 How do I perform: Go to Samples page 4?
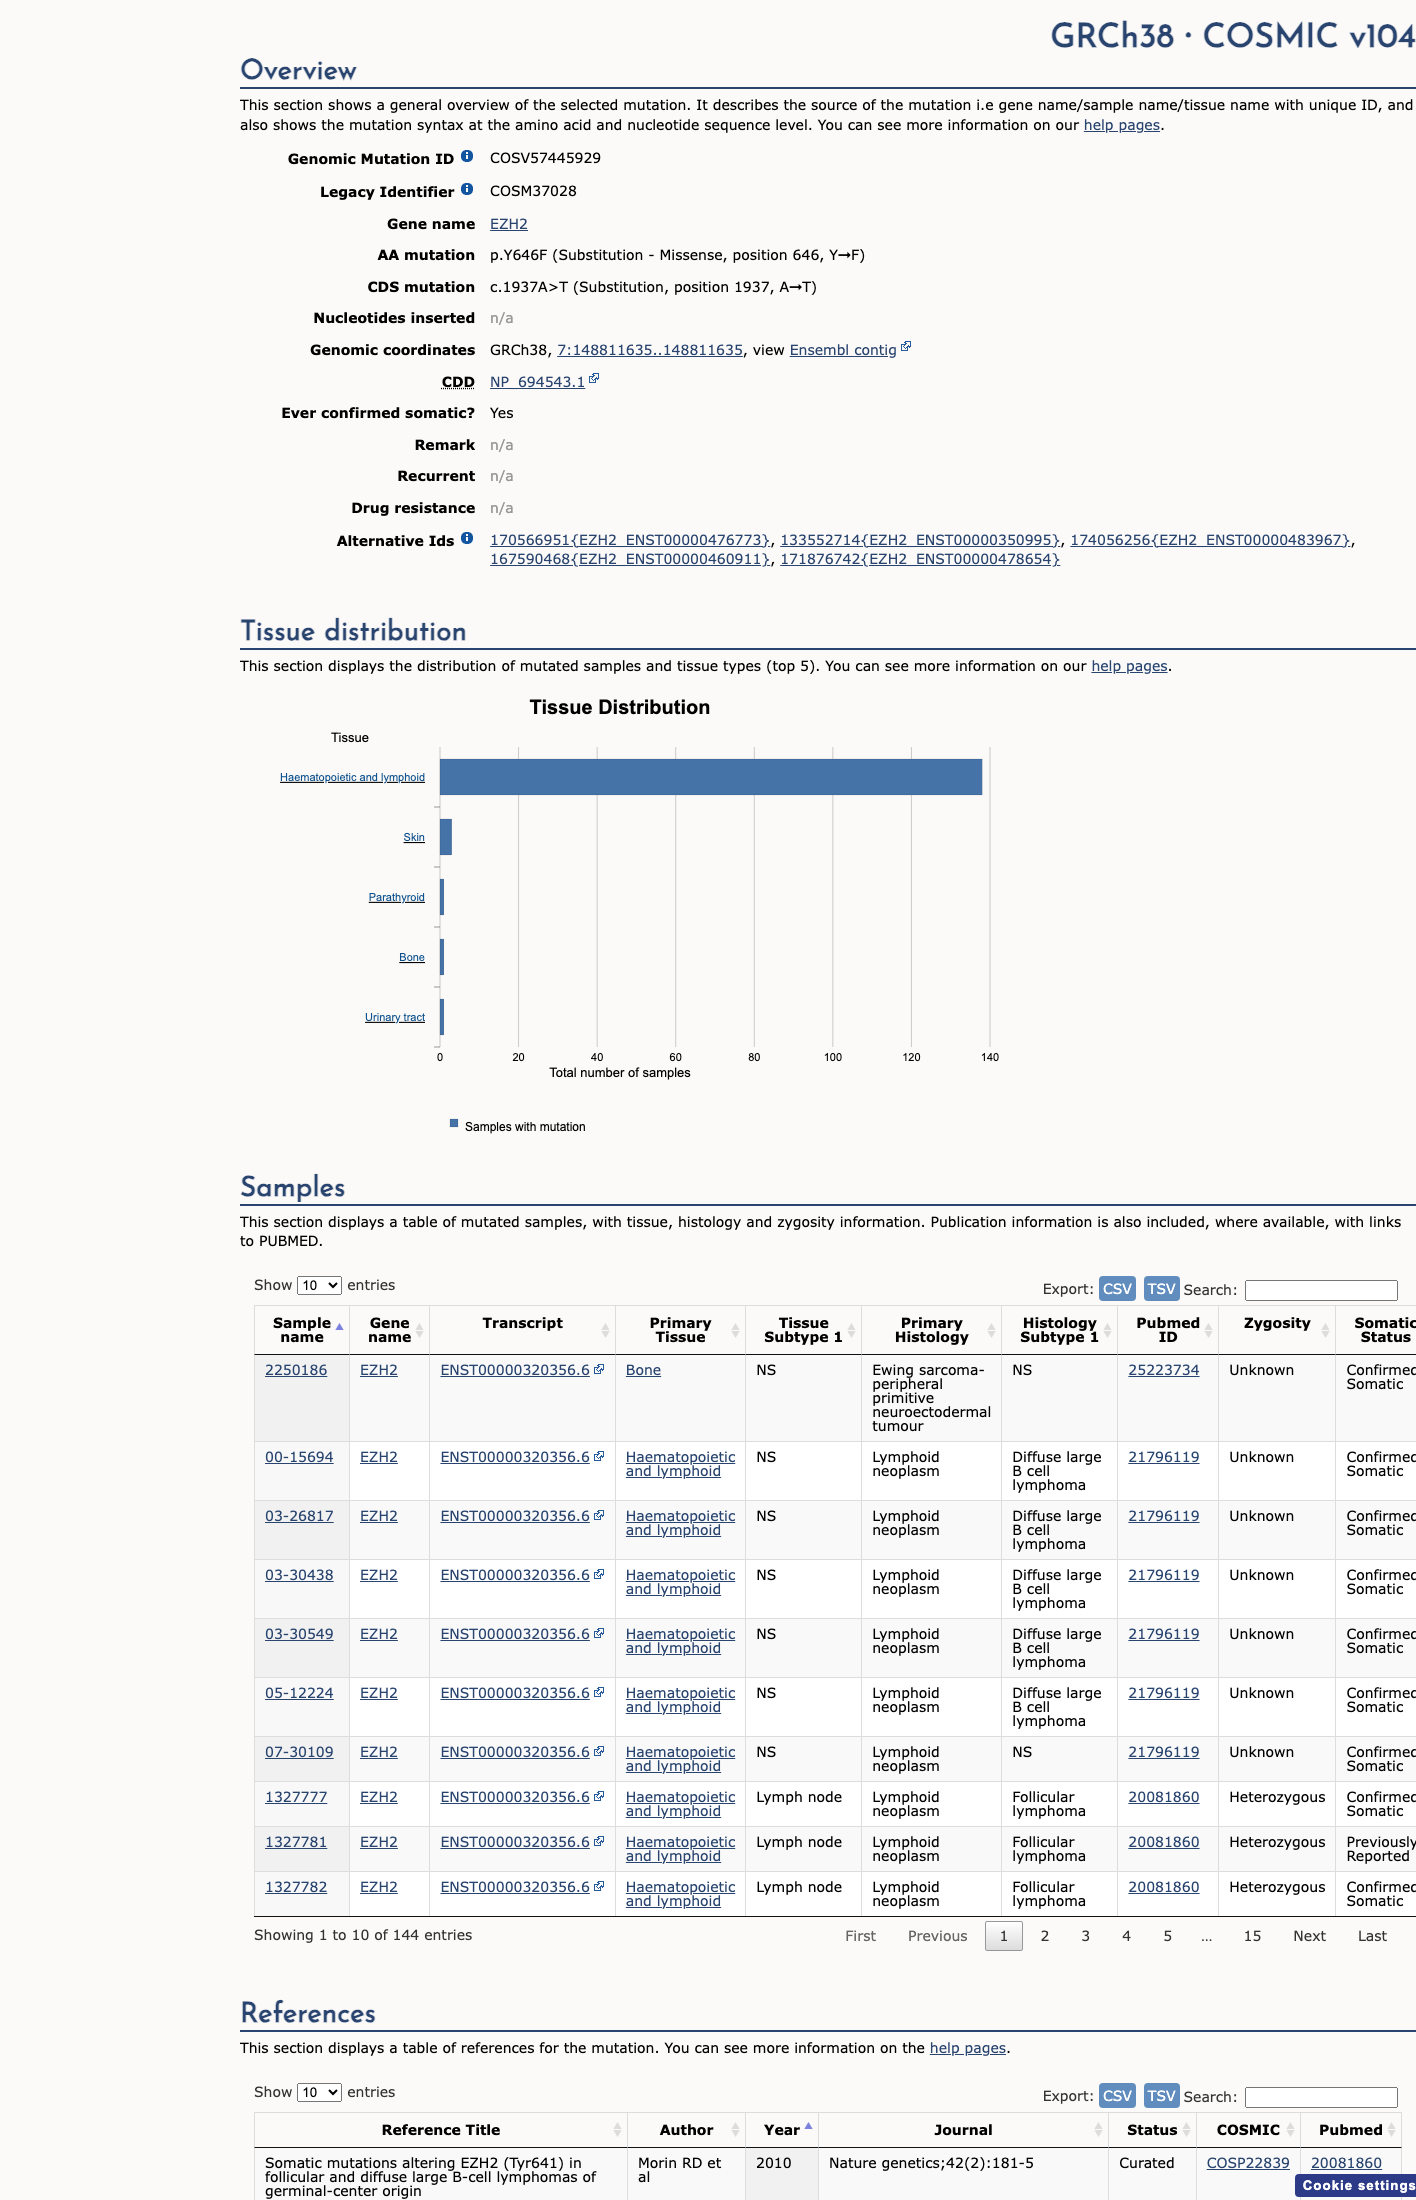(1126, 1936)
